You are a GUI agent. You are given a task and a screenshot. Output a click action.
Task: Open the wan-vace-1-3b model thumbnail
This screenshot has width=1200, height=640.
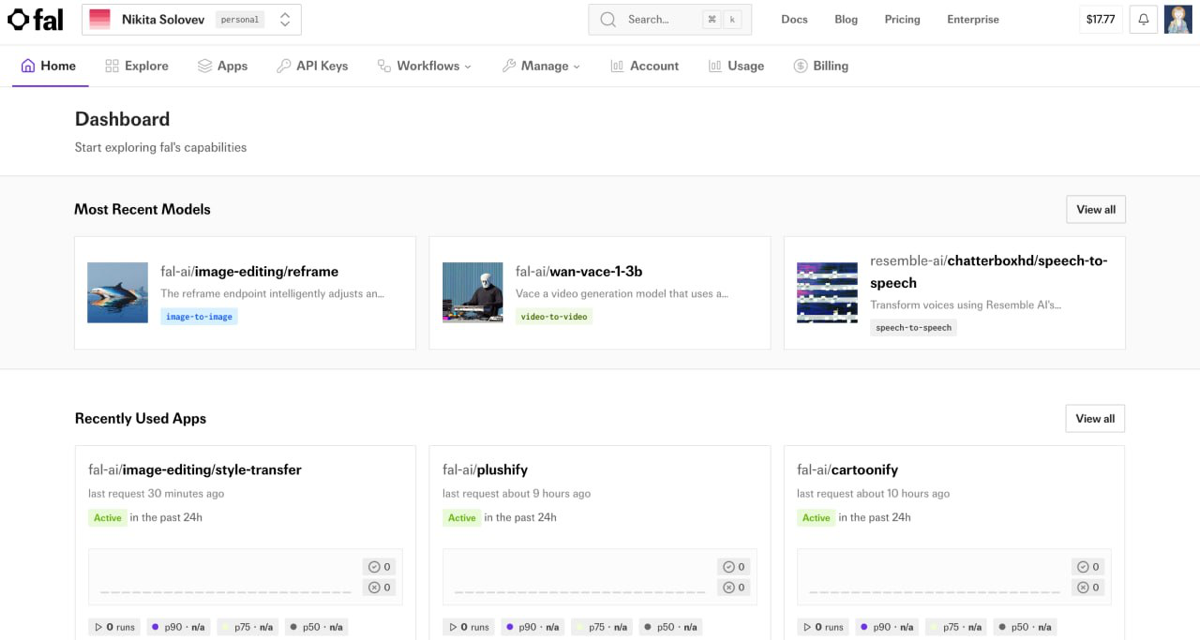tap(472, 292)
